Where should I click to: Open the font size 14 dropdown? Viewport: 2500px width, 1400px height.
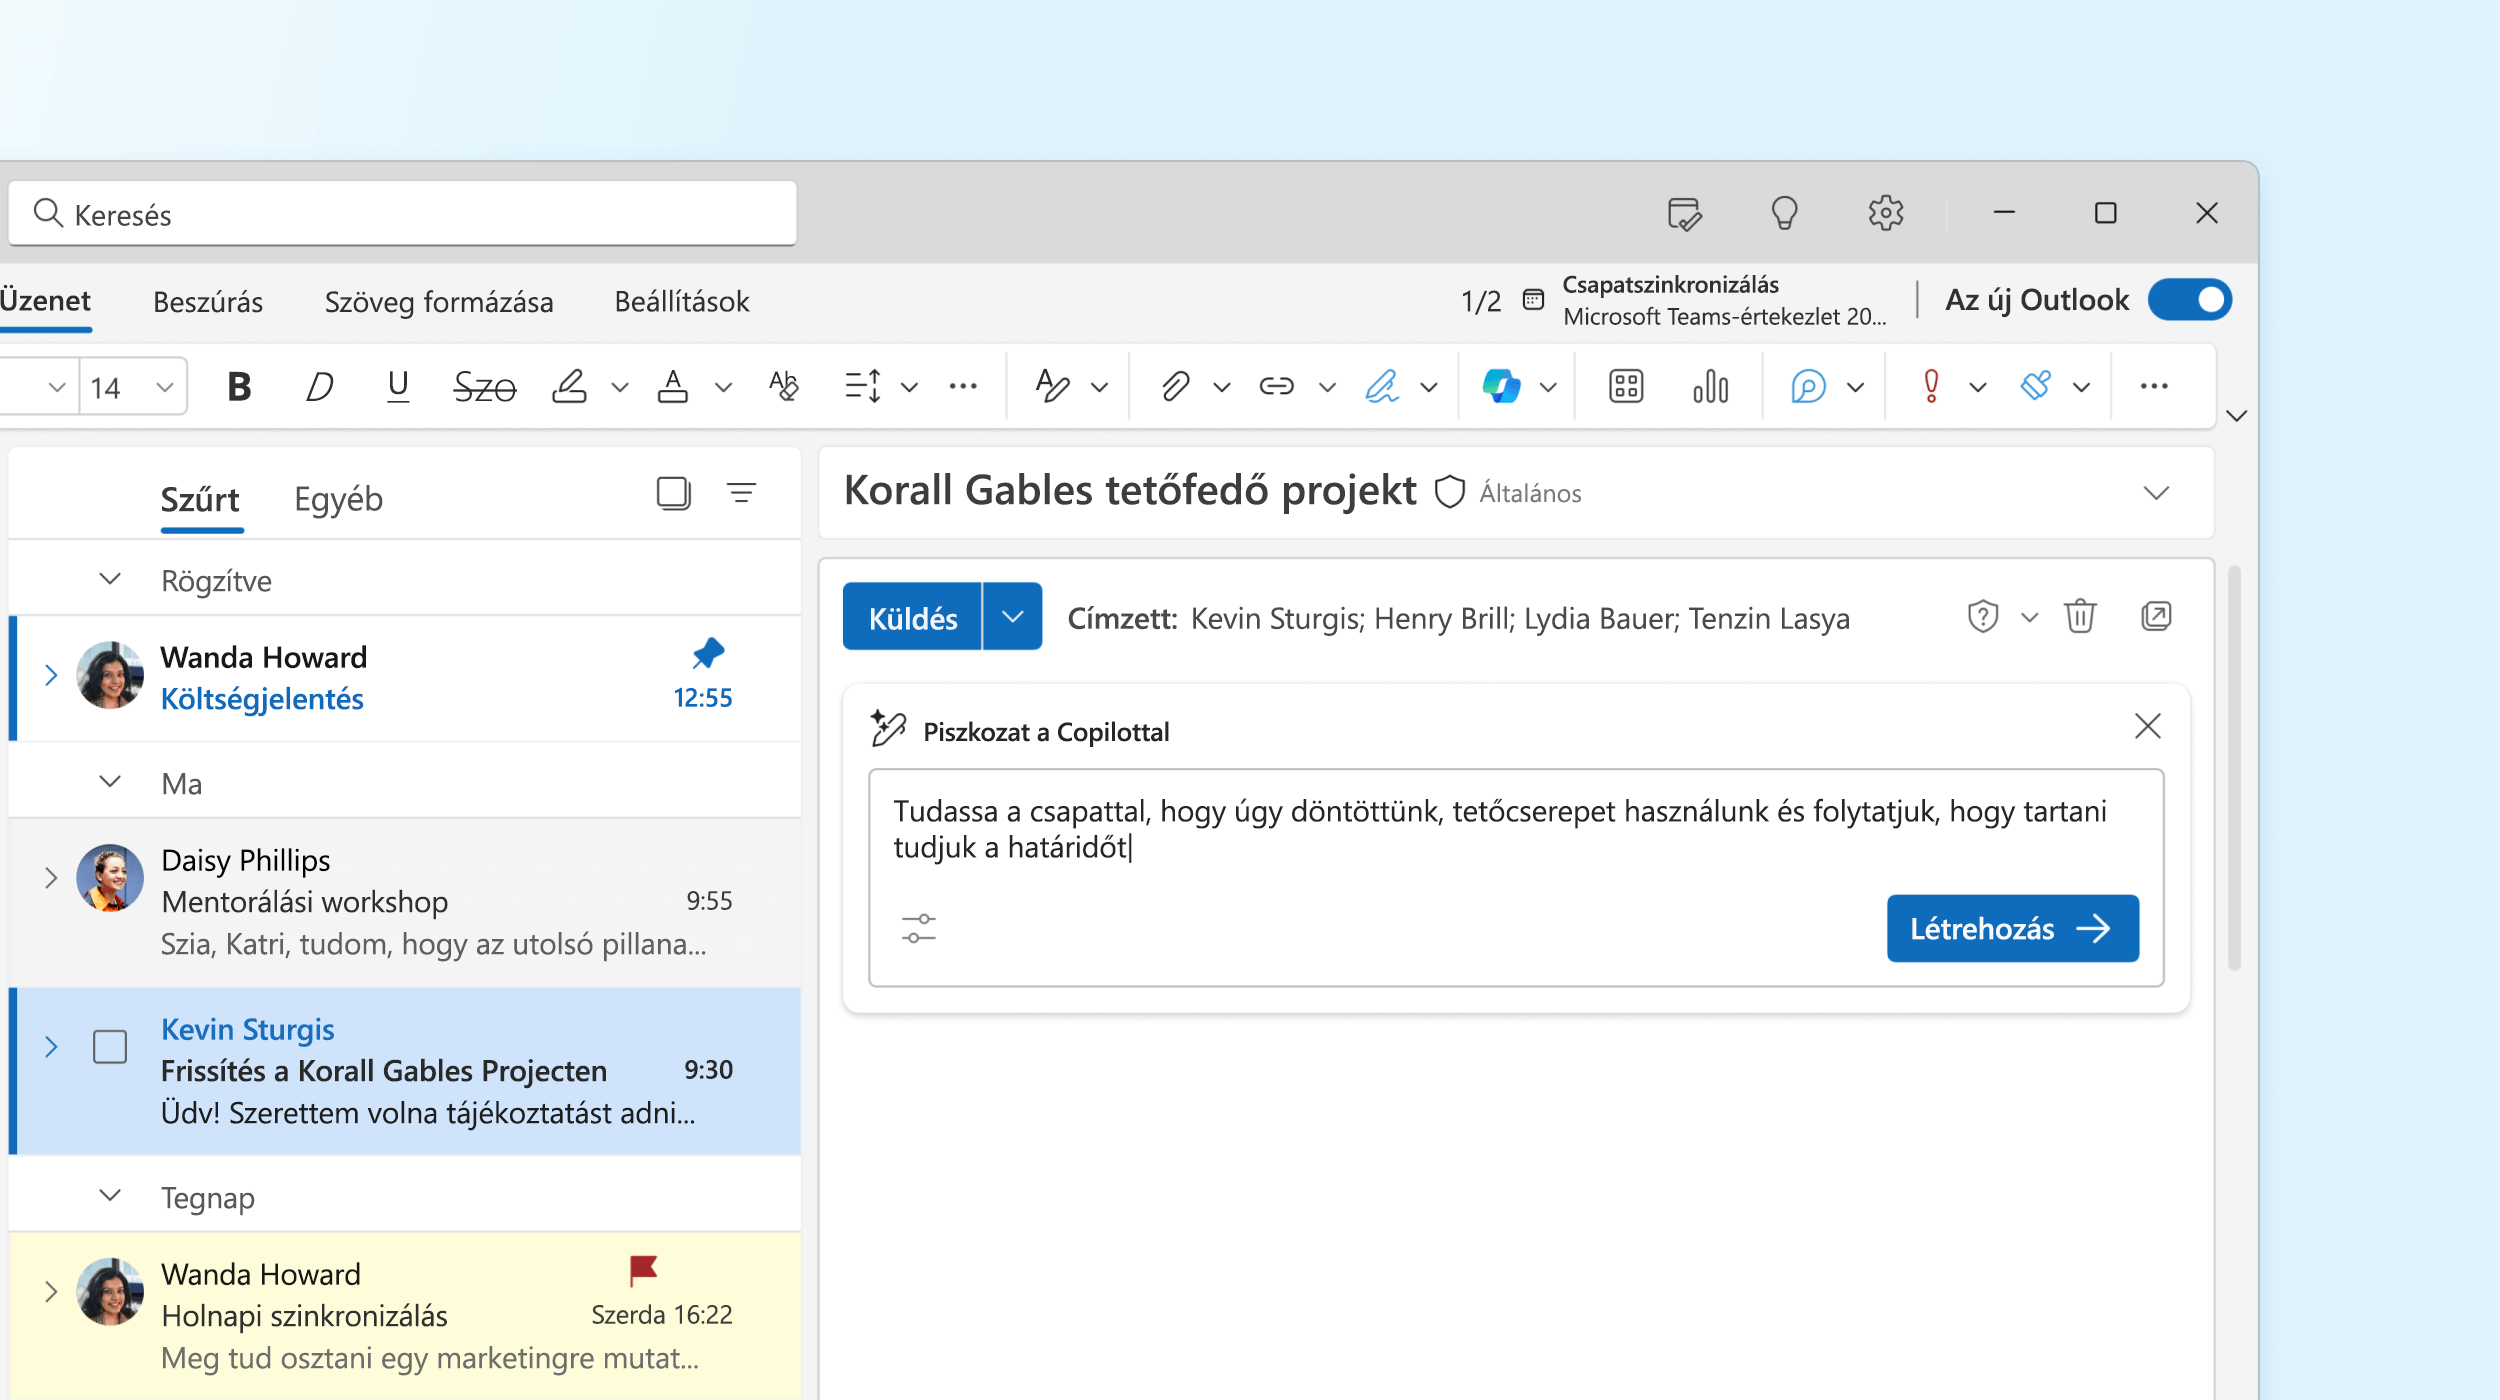tap(165, 387)
